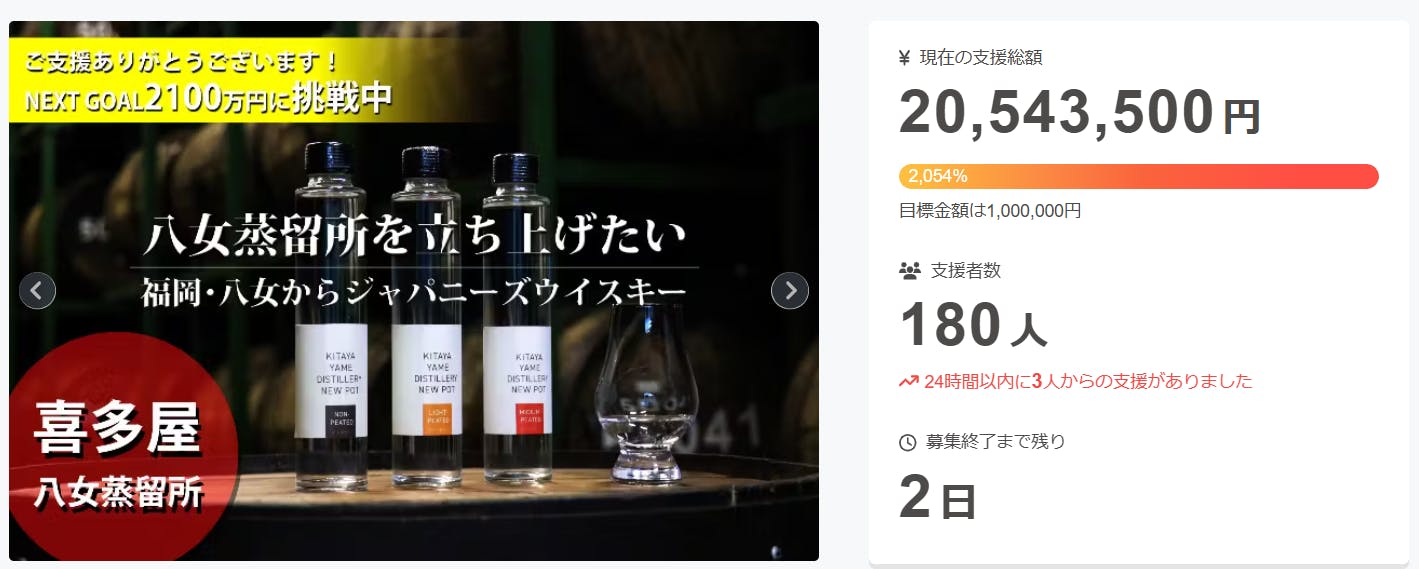Image resolution: width=1419 pixels, height=569 pixels.
Task: Click the NON-PEATED bottle in image
Action: click(331, 315)
